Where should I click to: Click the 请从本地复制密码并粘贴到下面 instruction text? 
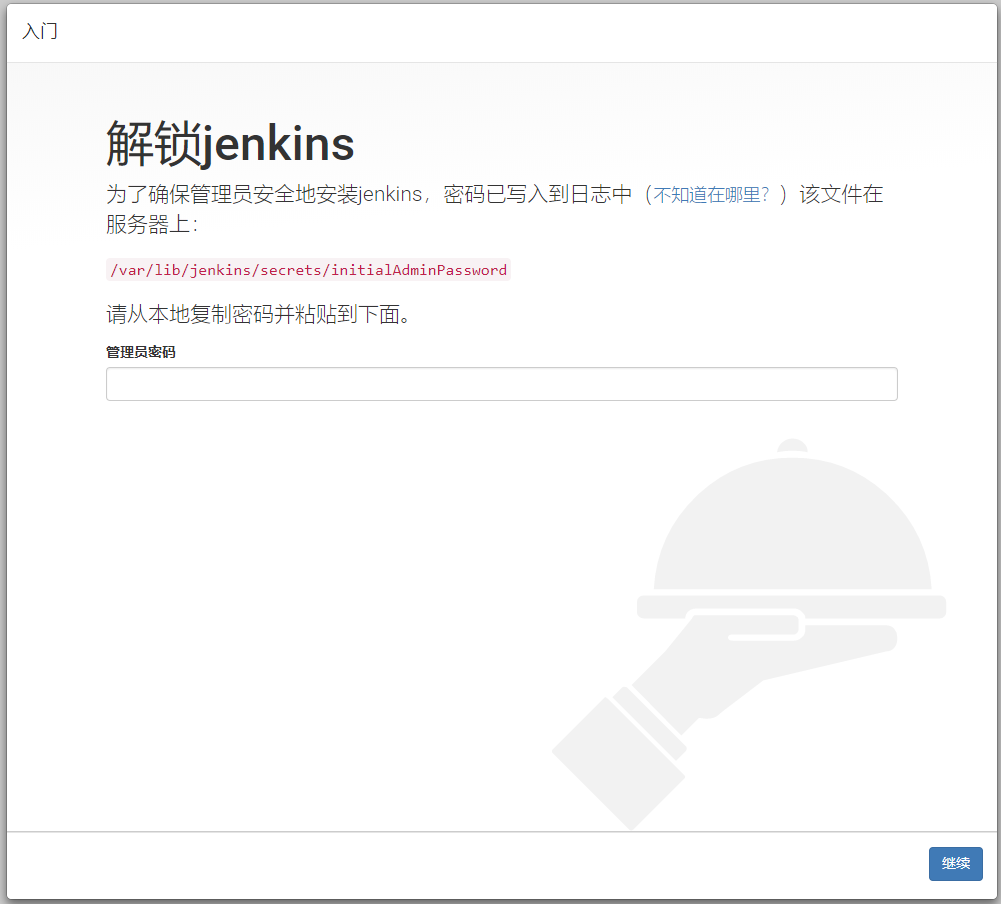click(258, 313)
